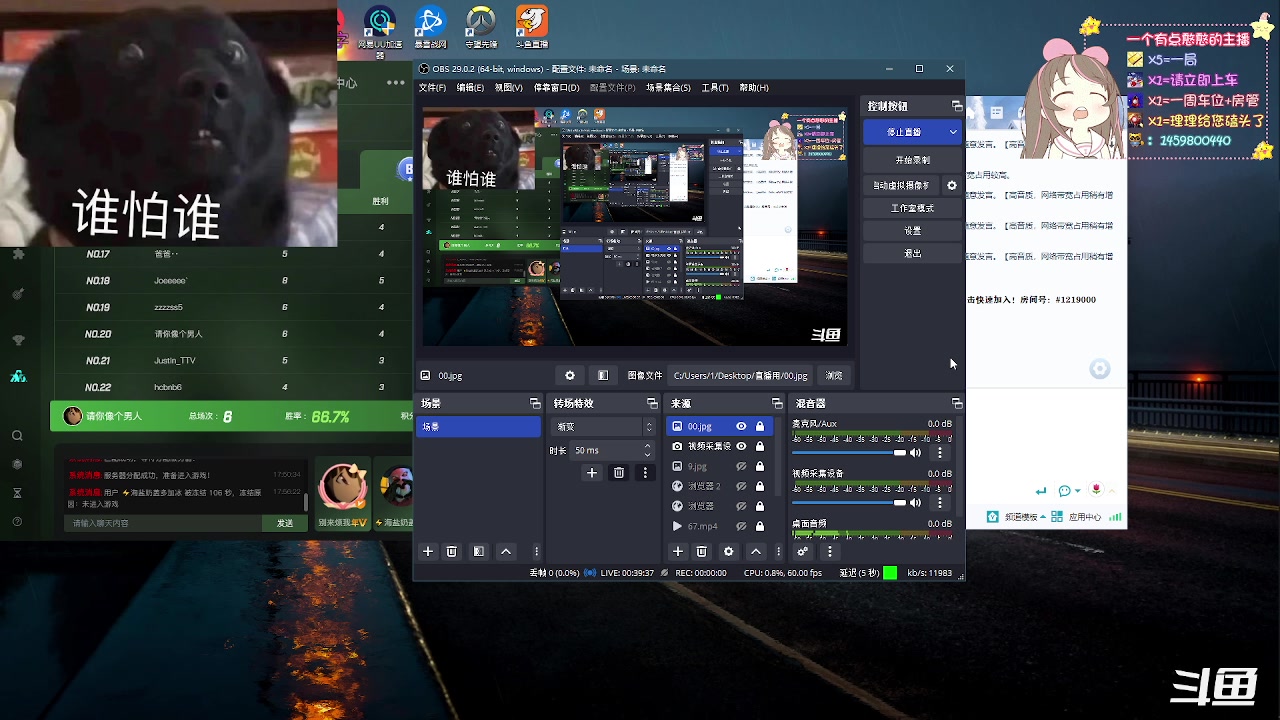The width and height of the screenshot is (1280, 720).
Task: Undock the 控制按钮 panel
Action: (956, 106)
